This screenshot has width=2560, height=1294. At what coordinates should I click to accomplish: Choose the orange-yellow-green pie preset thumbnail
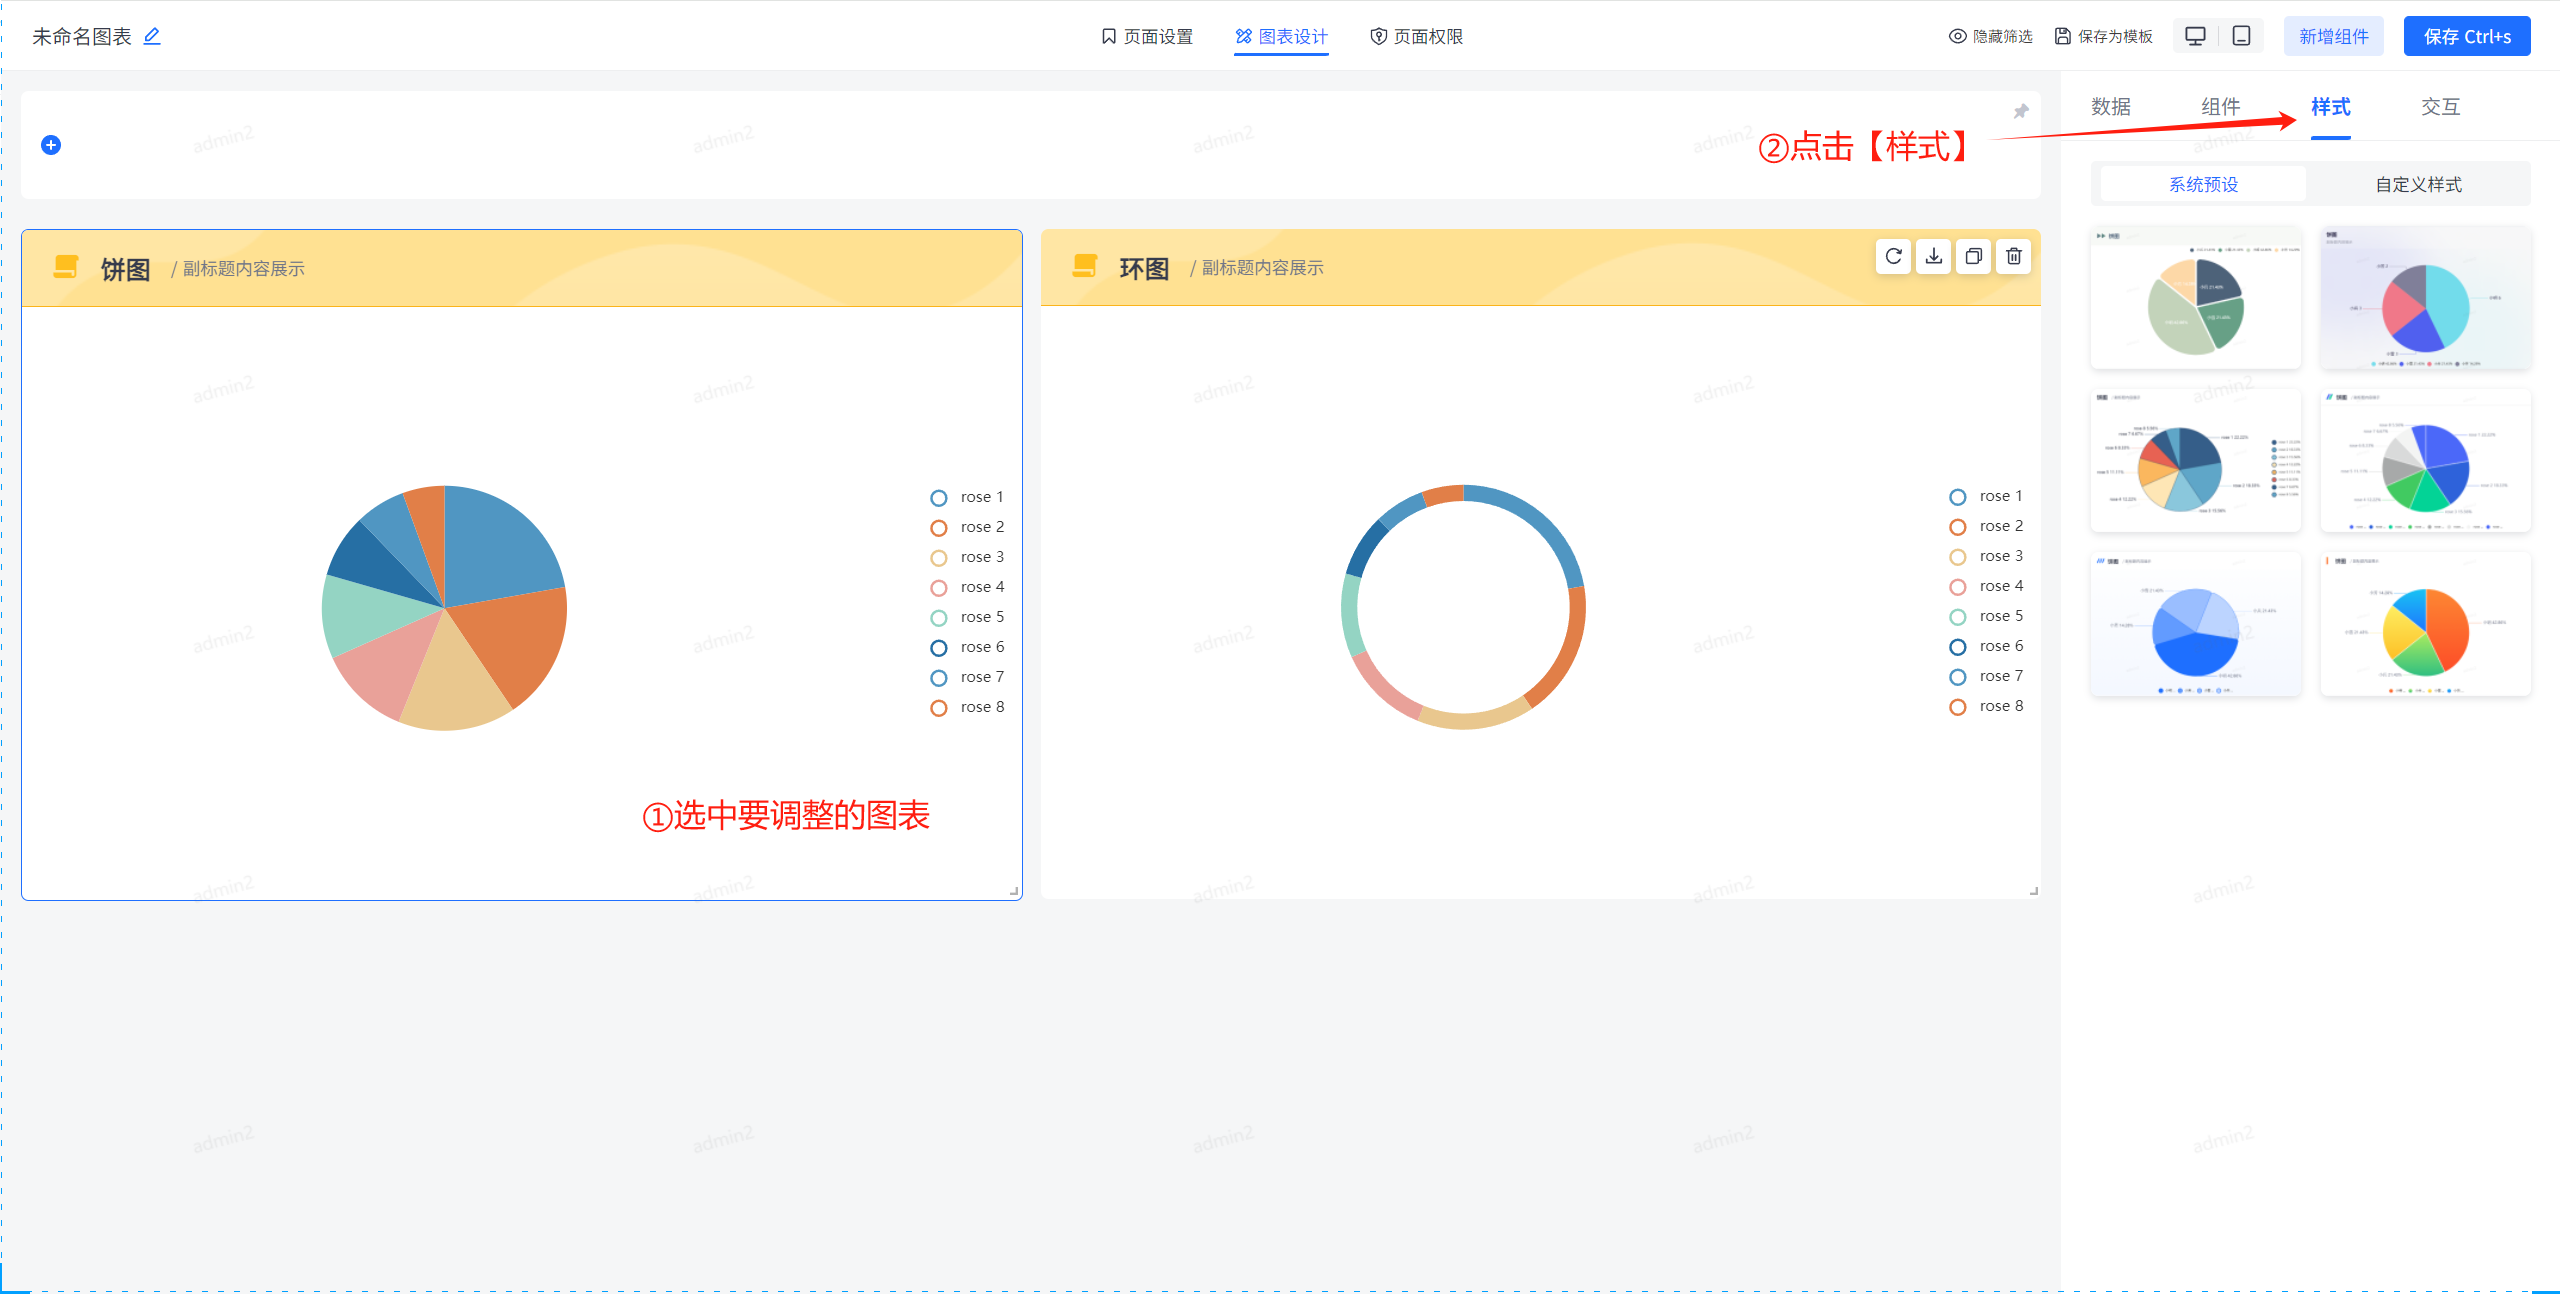point(2426,623)
